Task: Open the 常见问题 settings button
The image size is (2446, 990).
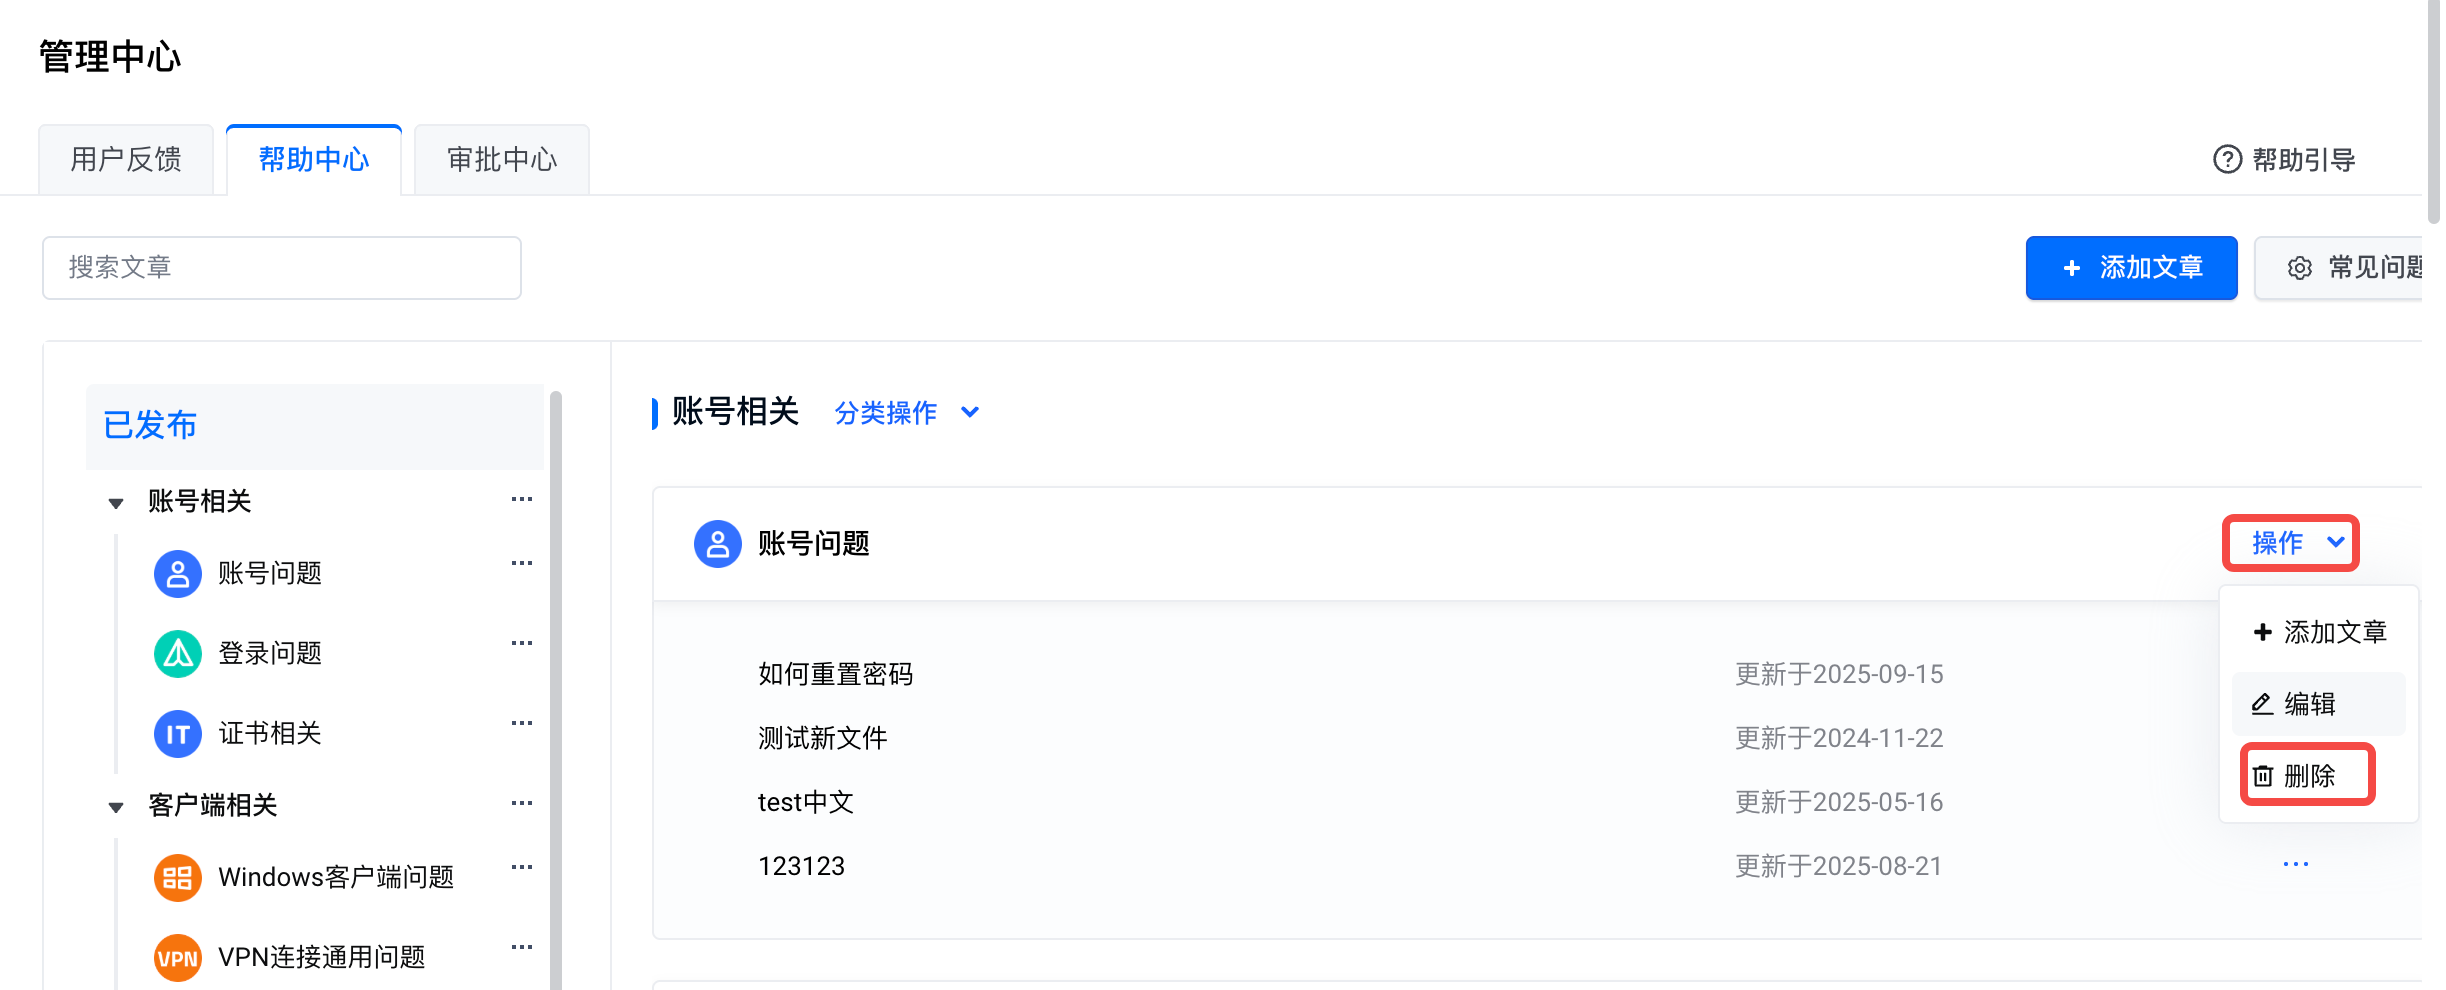Action: [2340, 268]
